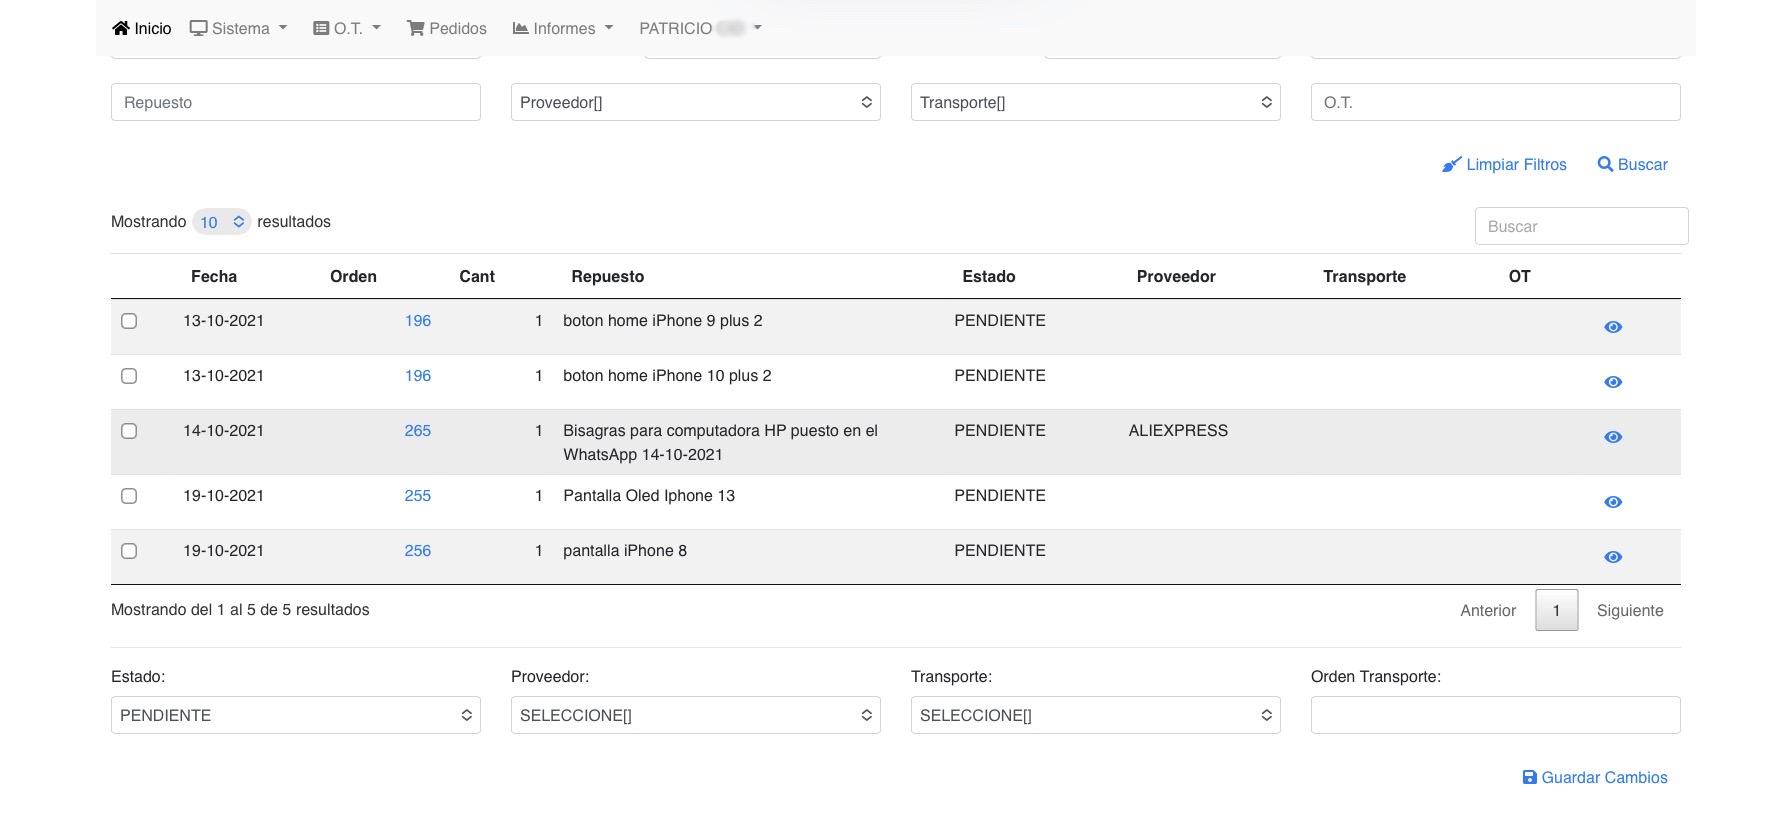
Task: Select page 1 in pagination
Action: point(1557,610)
